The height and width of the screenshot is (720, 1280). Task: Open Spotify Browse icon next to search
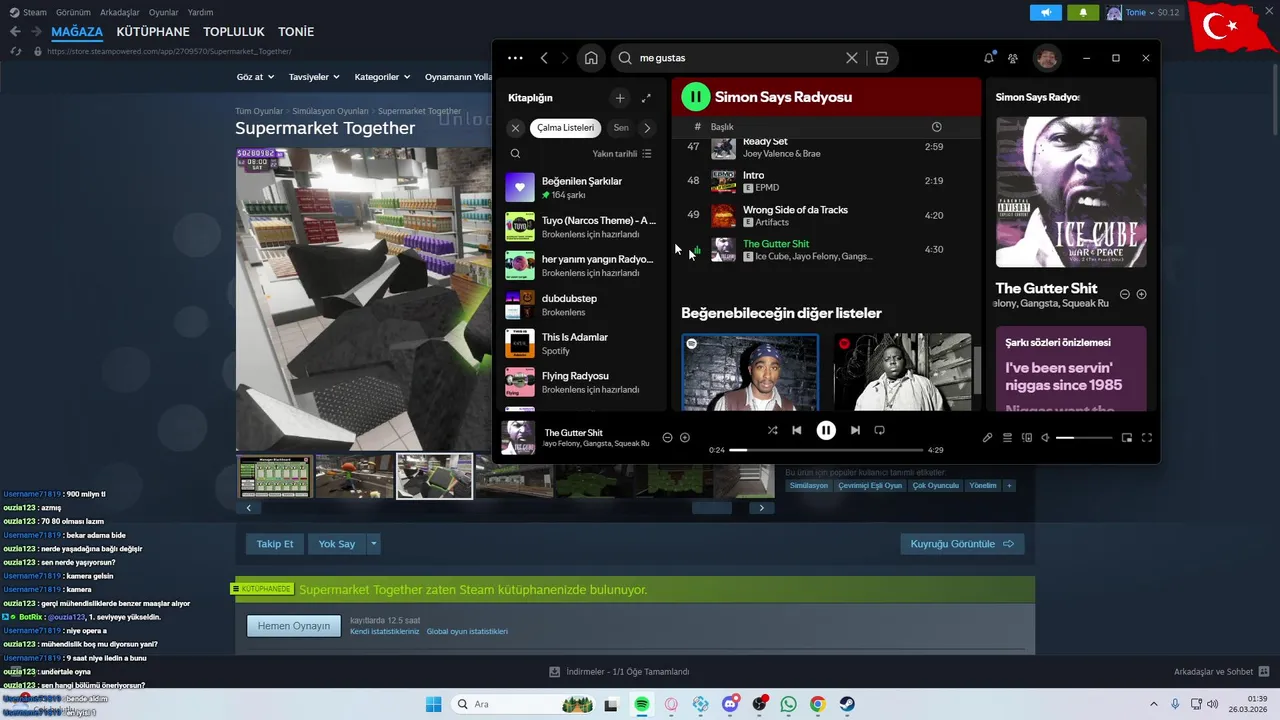(881, 58)
